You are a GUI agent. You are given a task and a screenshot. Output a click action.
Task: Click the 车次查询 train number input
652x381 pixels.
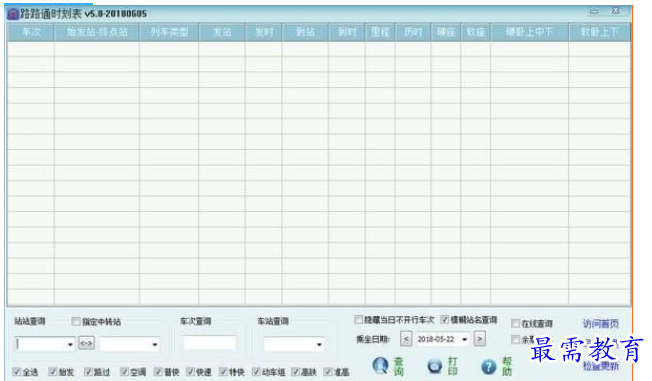tap(210, 343)
